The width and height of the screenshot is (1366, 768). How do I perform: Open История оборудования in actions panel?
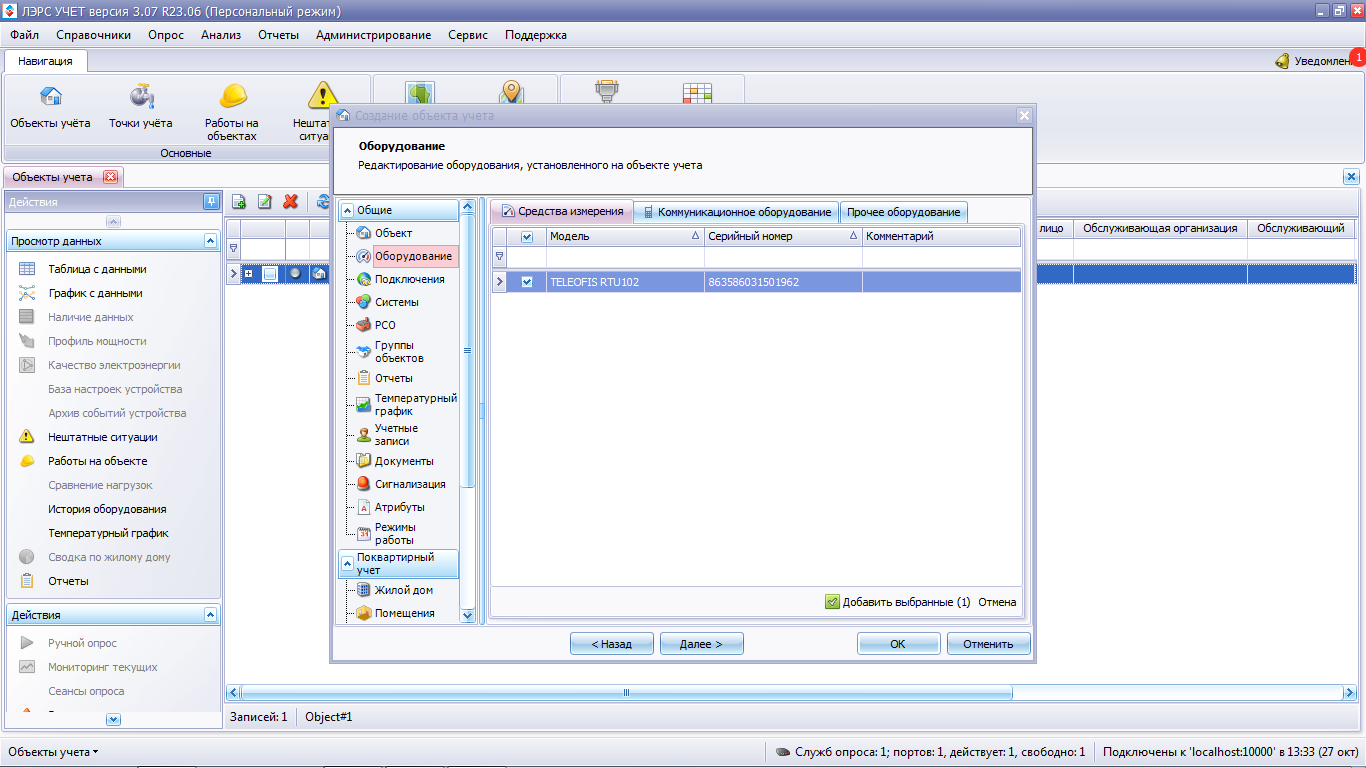point(107,509)
